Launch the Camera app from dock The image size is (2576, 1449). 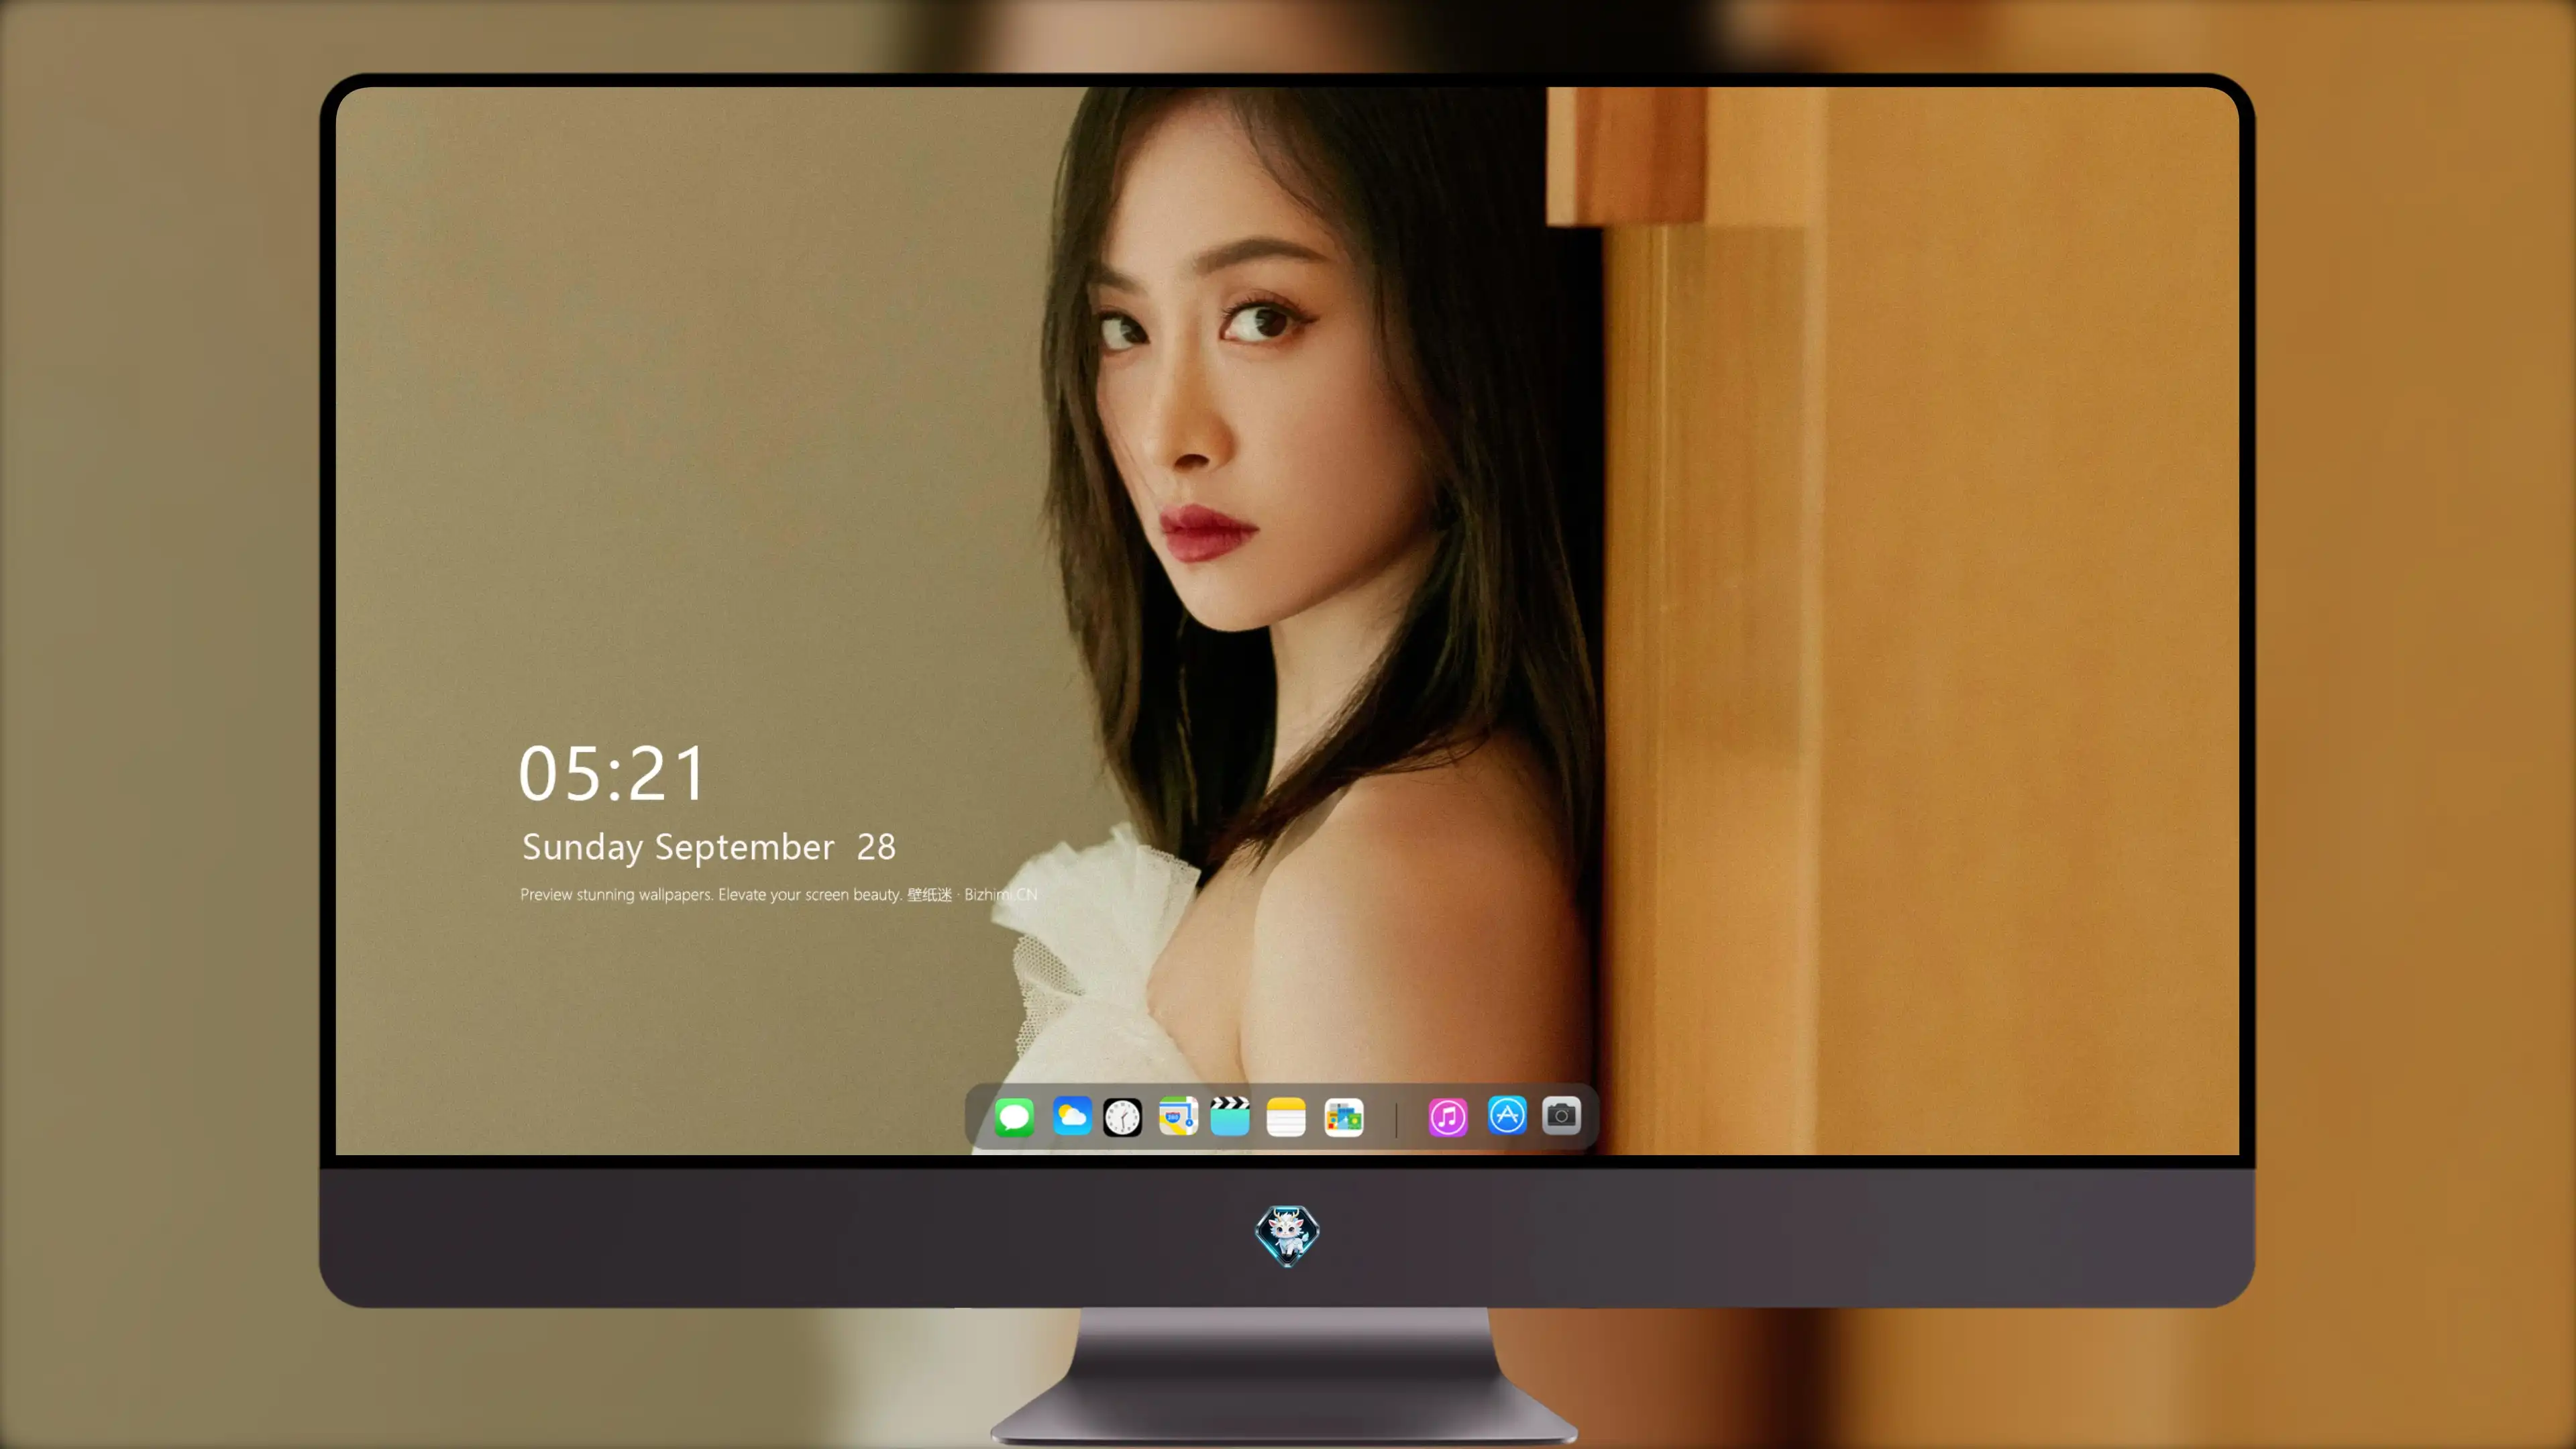[1561, 1116]
